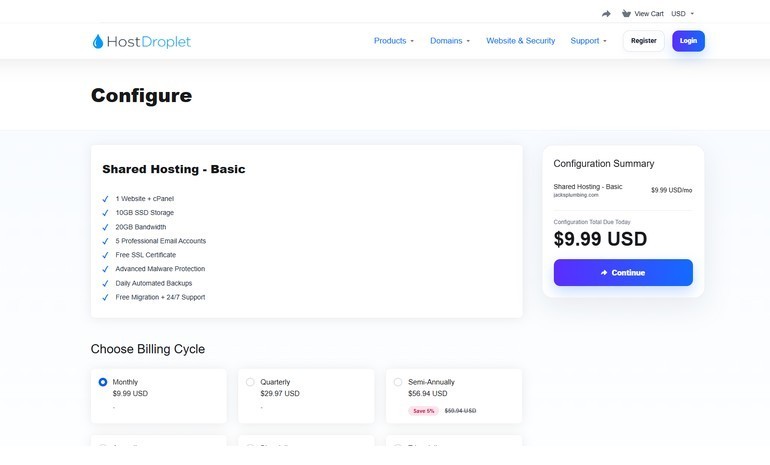Click checkmark beside Daily Automated Backups
The image size is (770, 465).
click(105, 283)
